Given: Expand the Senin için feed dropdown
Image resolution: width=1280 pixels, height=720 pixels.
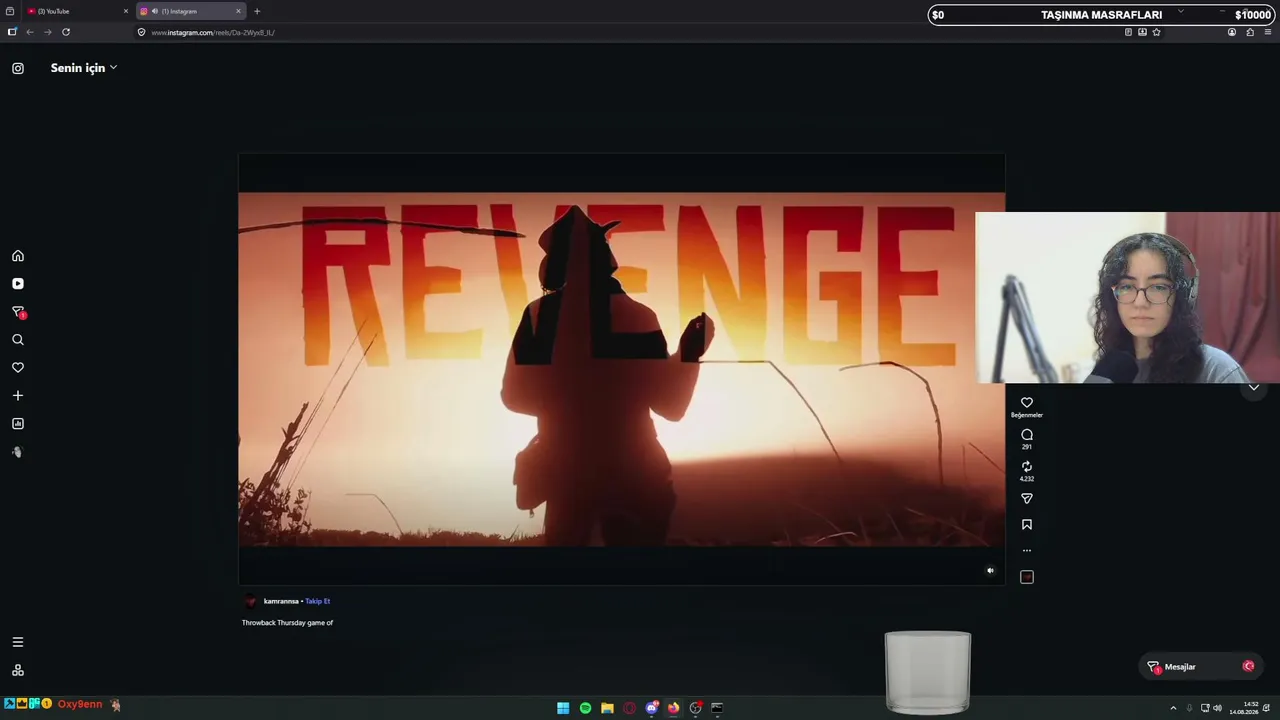Looking at the screenshot, I should coord(84,68).
